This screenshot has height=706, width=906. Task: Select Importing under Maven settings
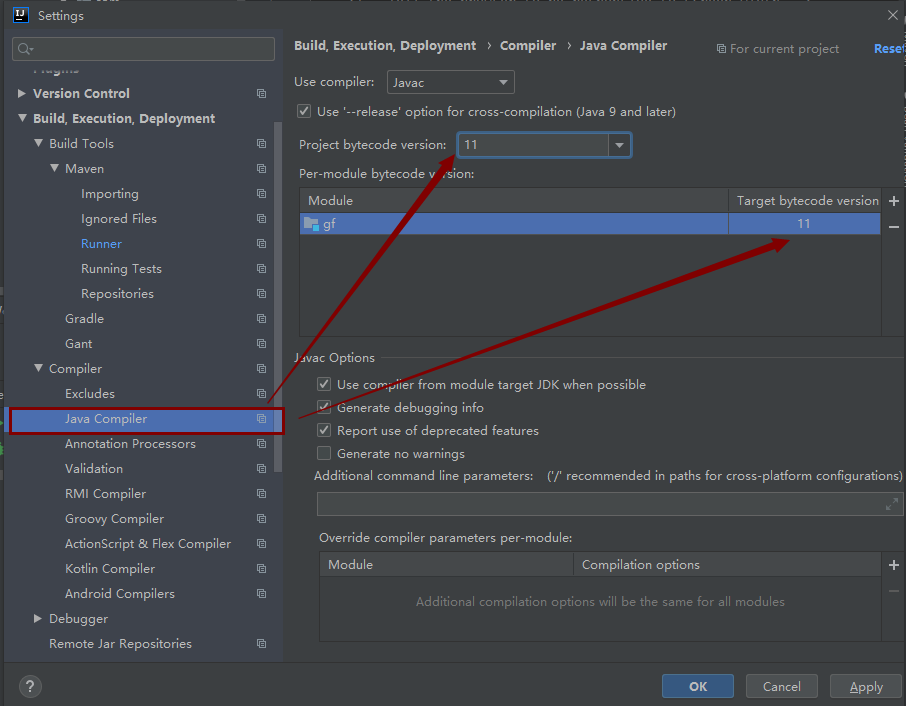click(110, 194)
